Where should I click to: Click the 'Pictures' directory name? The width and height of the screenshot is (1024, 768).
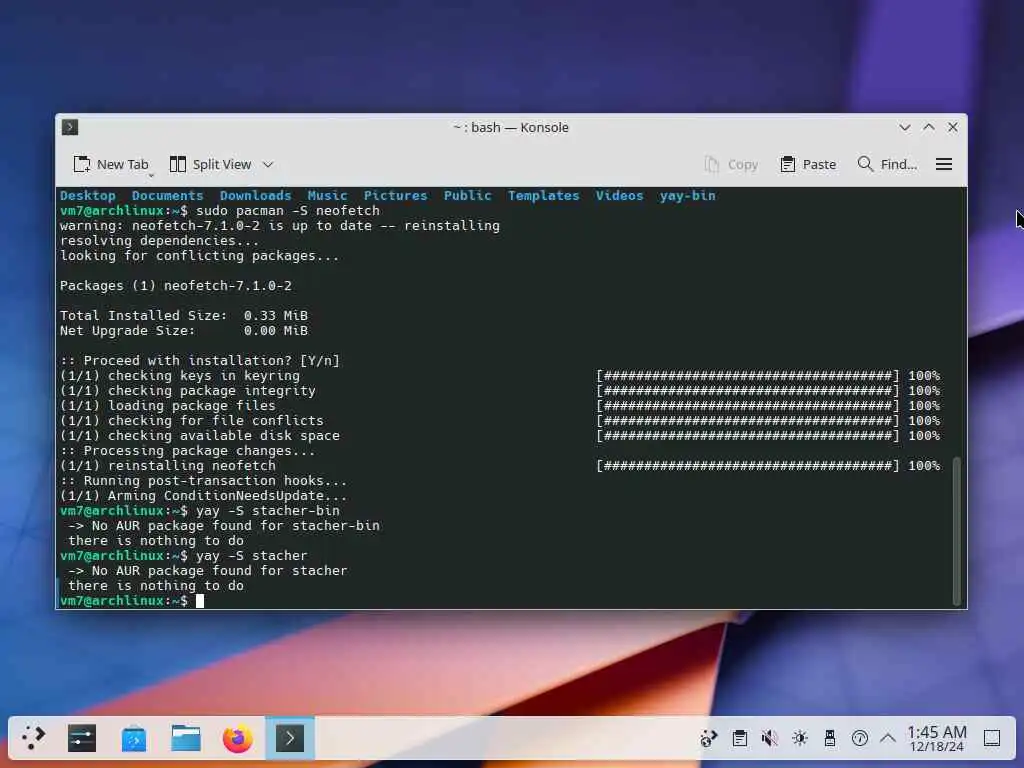pos(395,195)
